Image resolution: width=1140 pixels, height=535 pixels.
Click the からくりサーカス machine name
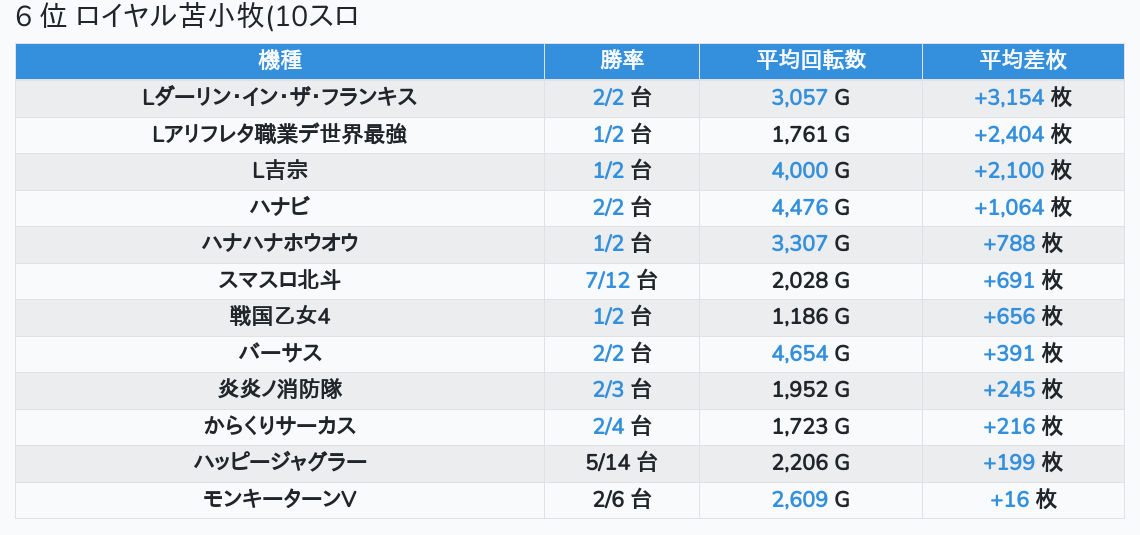280,427
